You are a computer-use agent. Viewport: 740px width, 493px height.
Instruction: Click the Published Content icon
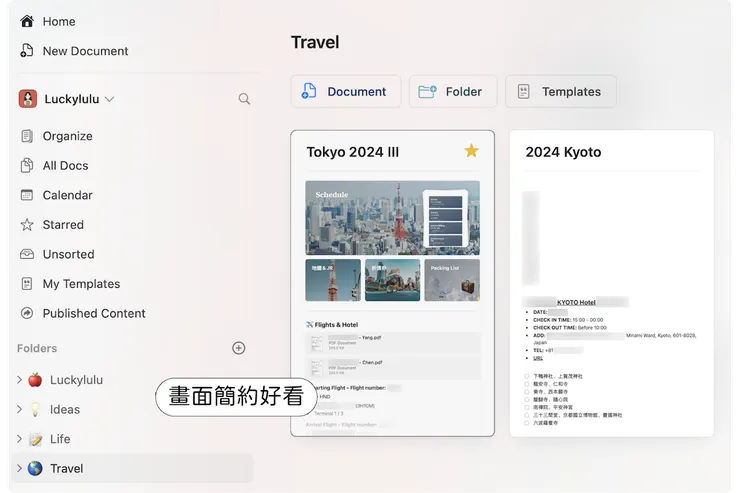point(27,313)
